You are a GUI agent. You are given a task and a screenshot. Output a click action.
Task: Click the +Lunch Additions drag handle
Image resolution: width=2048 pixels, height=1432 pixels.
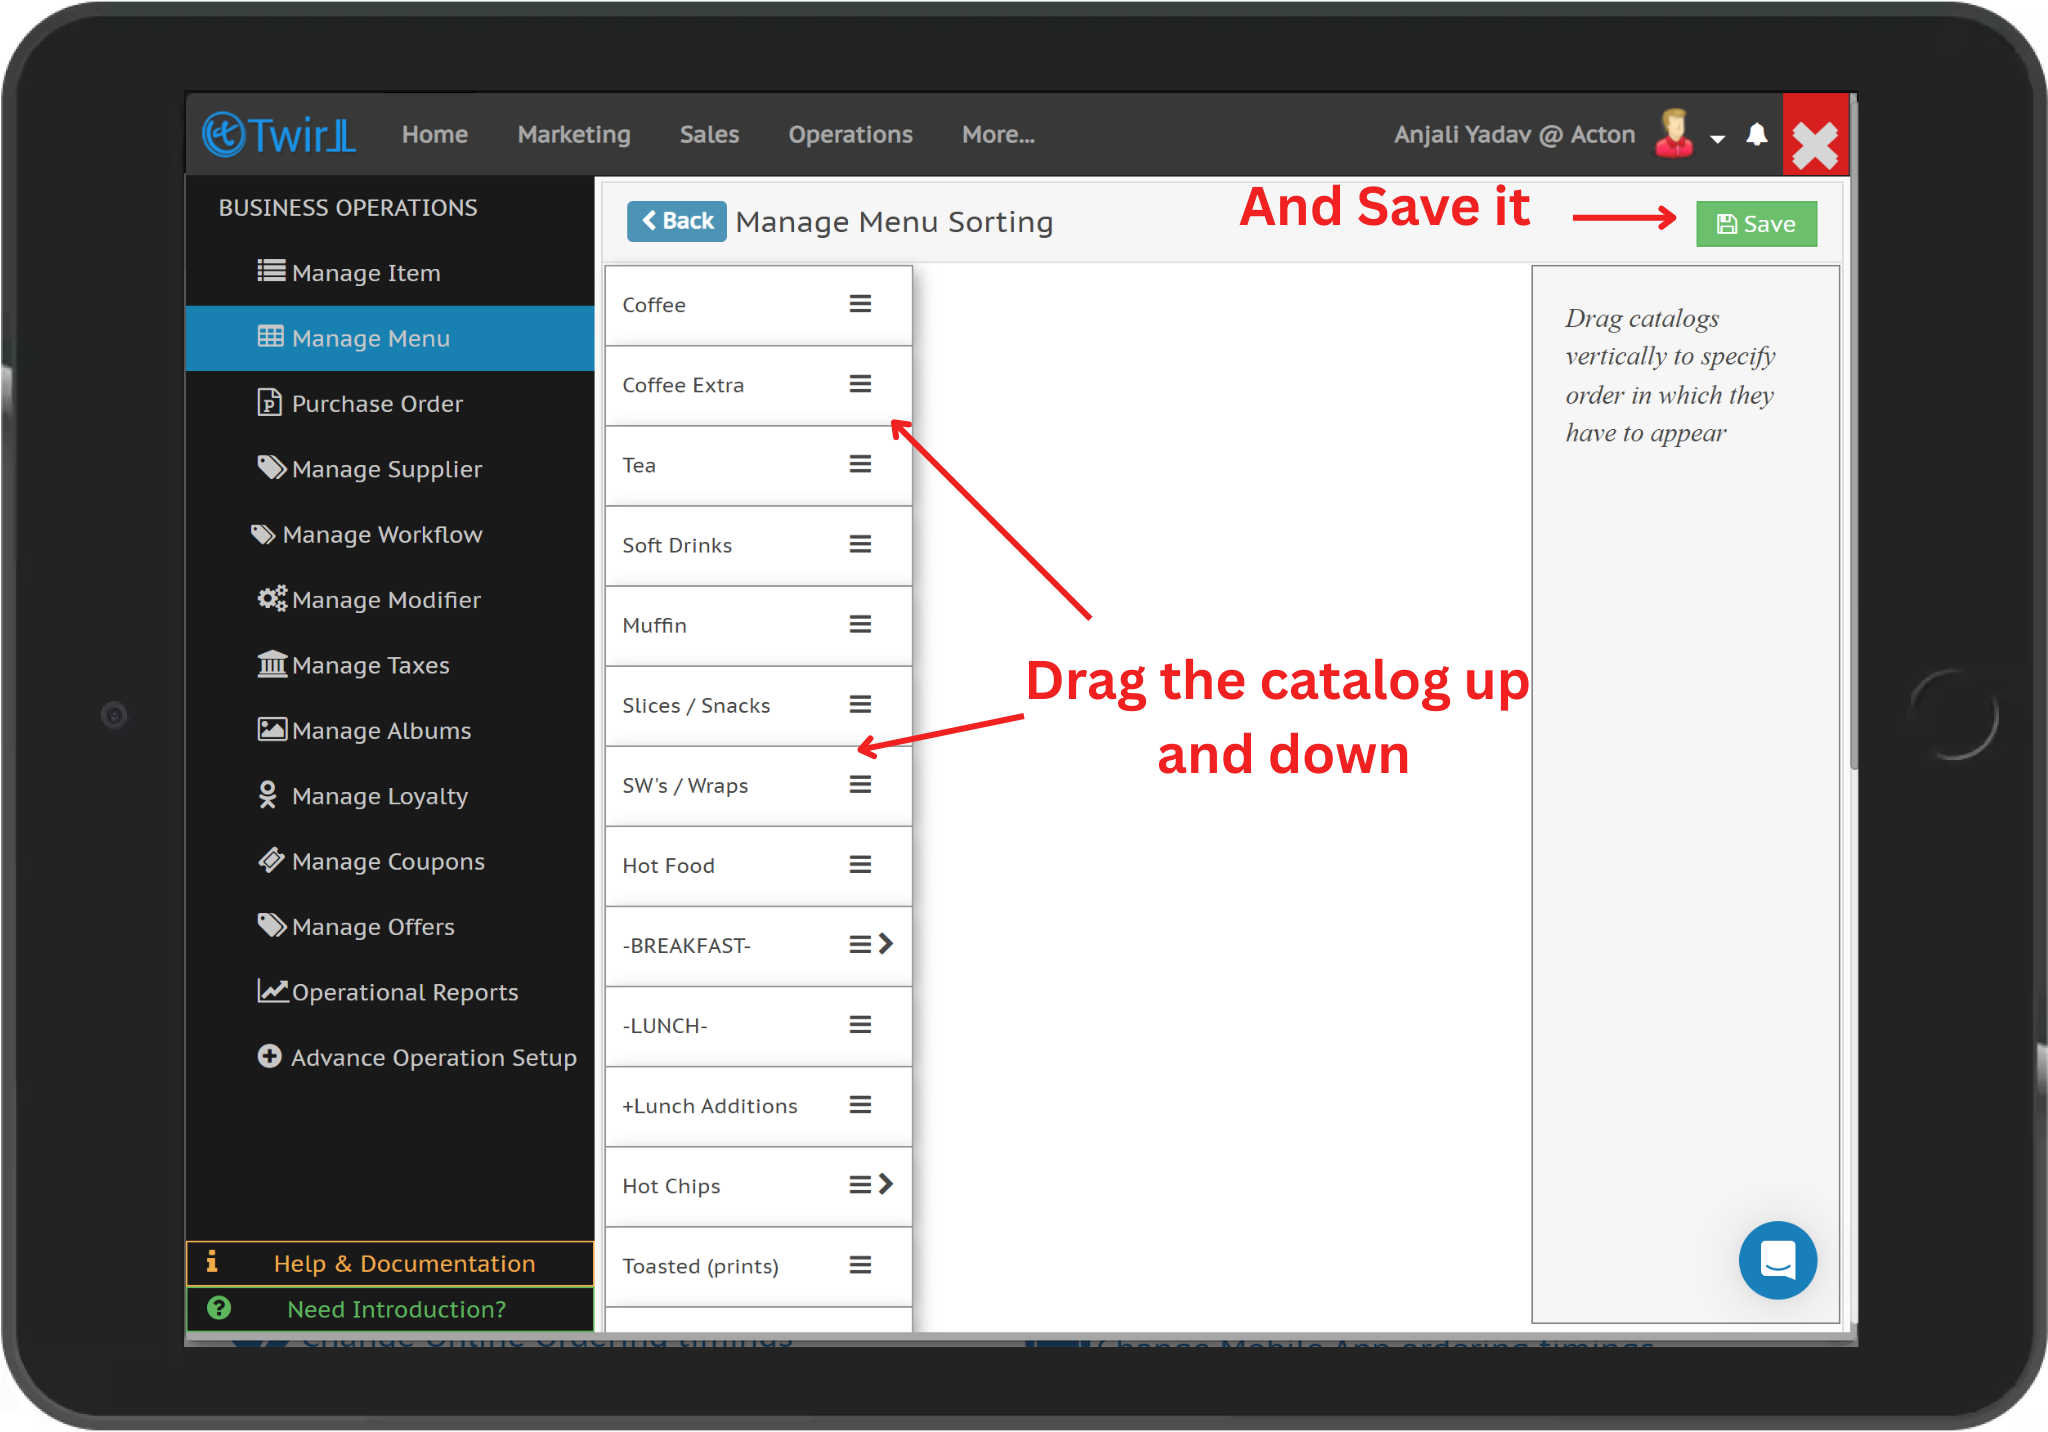click(860, 1105)
